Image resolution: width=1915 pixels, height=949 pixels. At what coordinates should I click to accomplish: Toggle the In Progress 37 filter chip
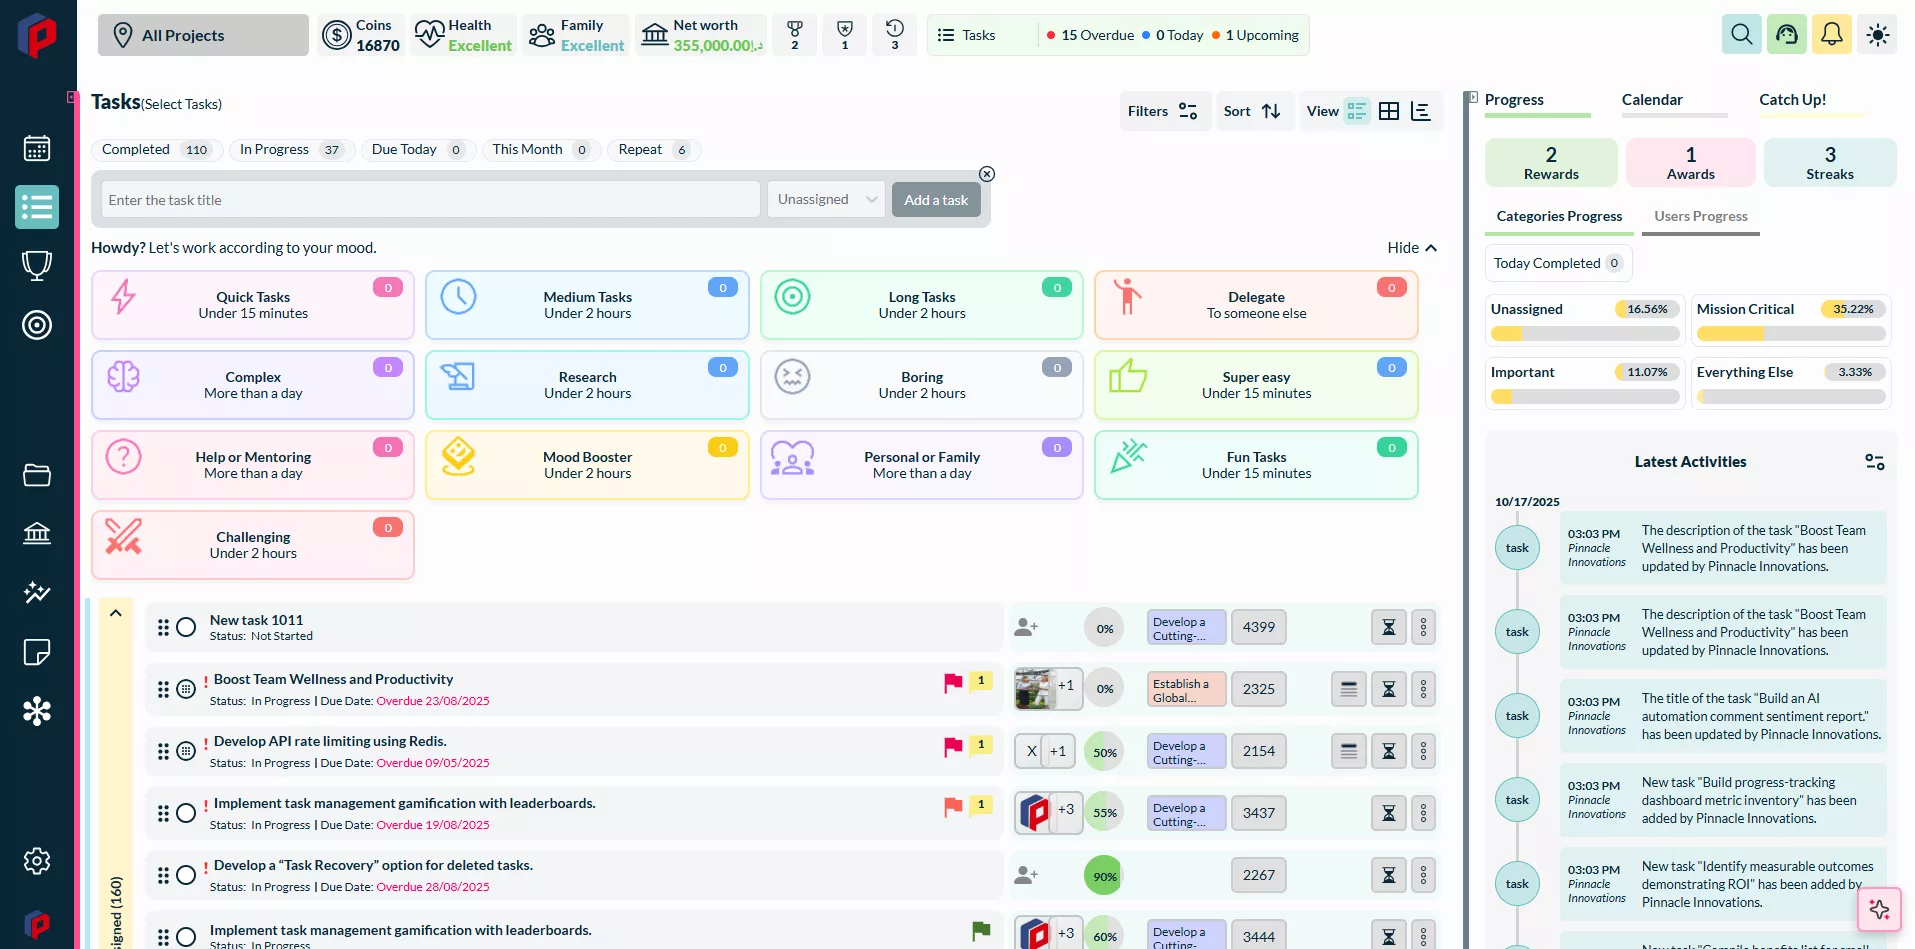coord(292,150)
